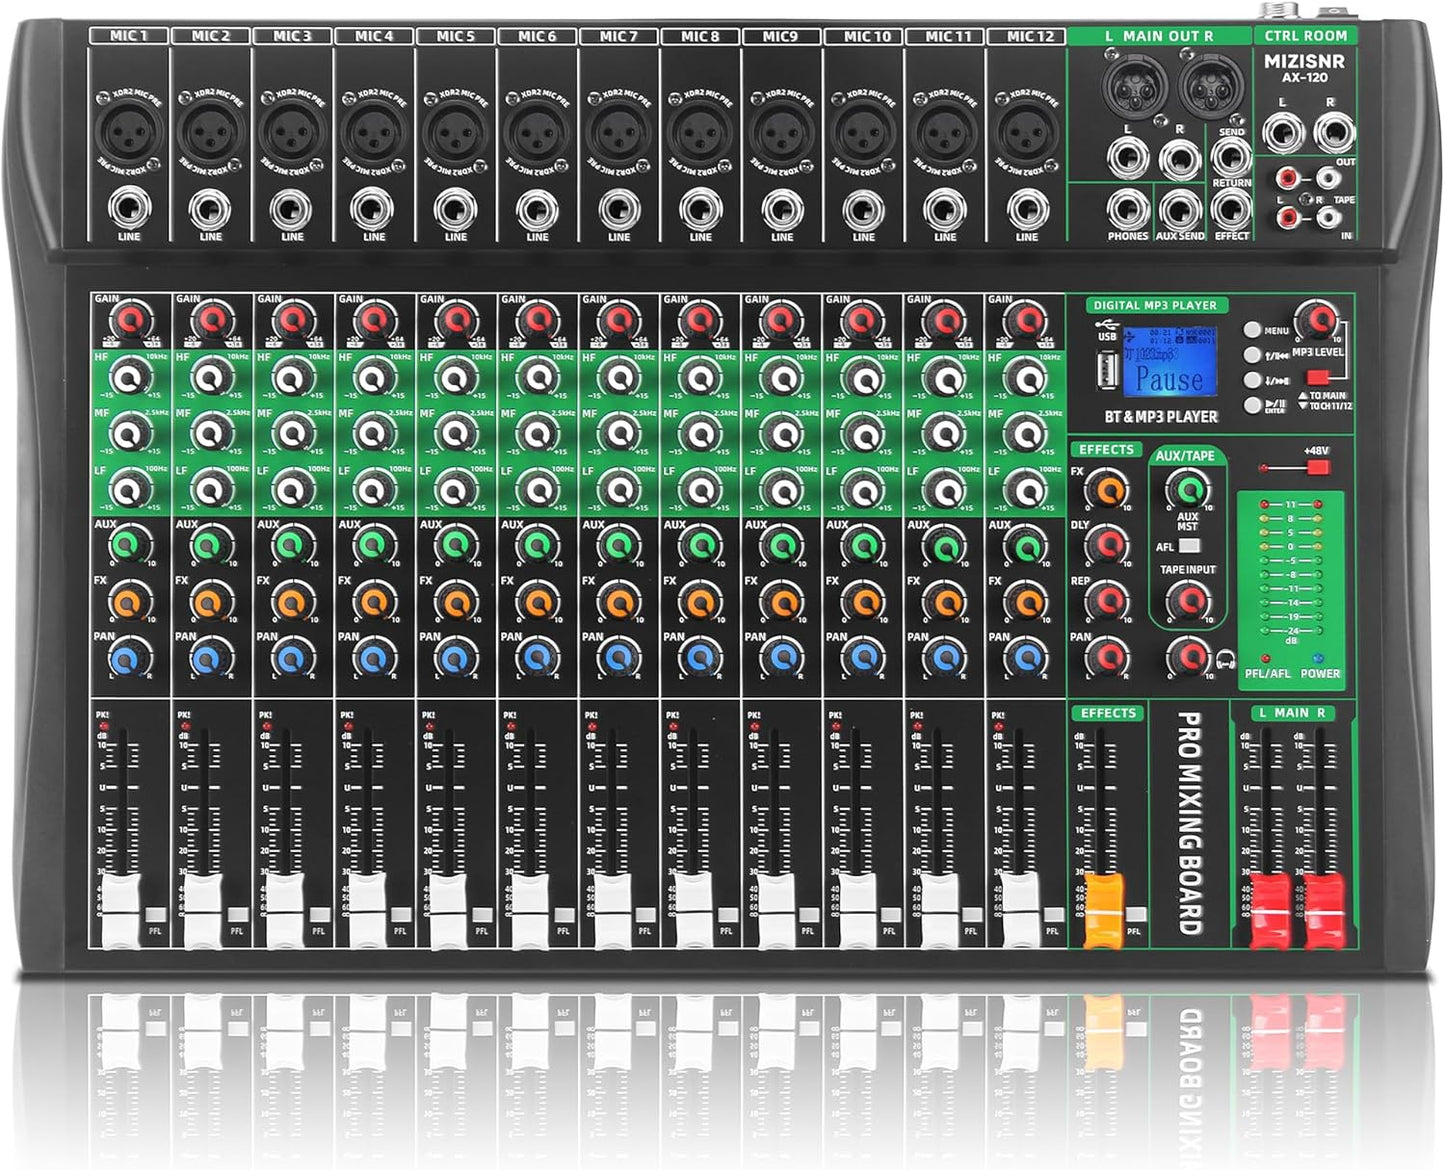Toggle the AFL switch in AUX/TAPE section
The width and height of the screenshot is (1445, 1170).
(x=1189, y=546)
